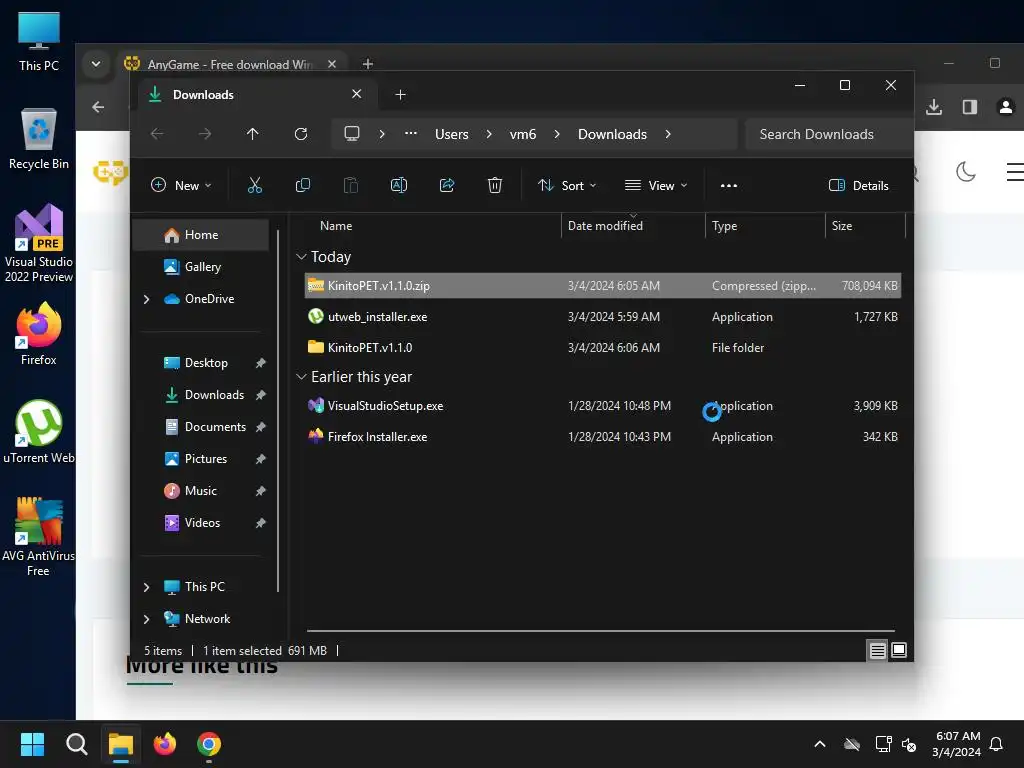
Task: Toggle dark mode moon icon on AnyGame page
Action: coord(966,172)
